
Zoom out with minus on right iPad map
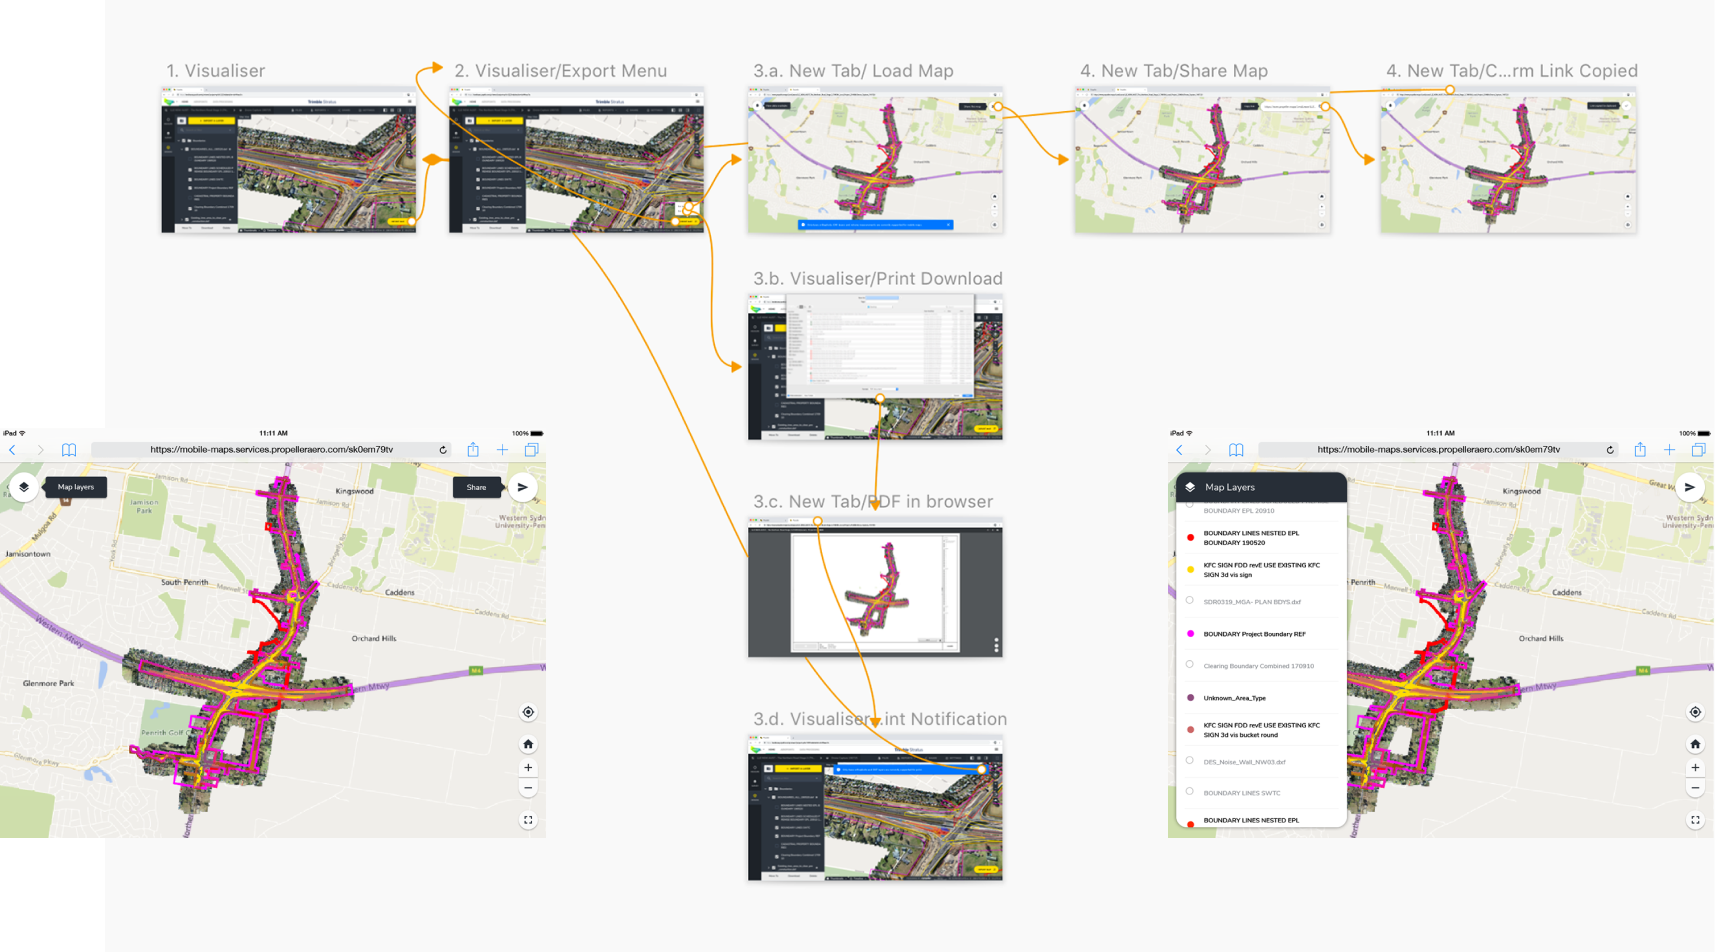coord(1695,789)
